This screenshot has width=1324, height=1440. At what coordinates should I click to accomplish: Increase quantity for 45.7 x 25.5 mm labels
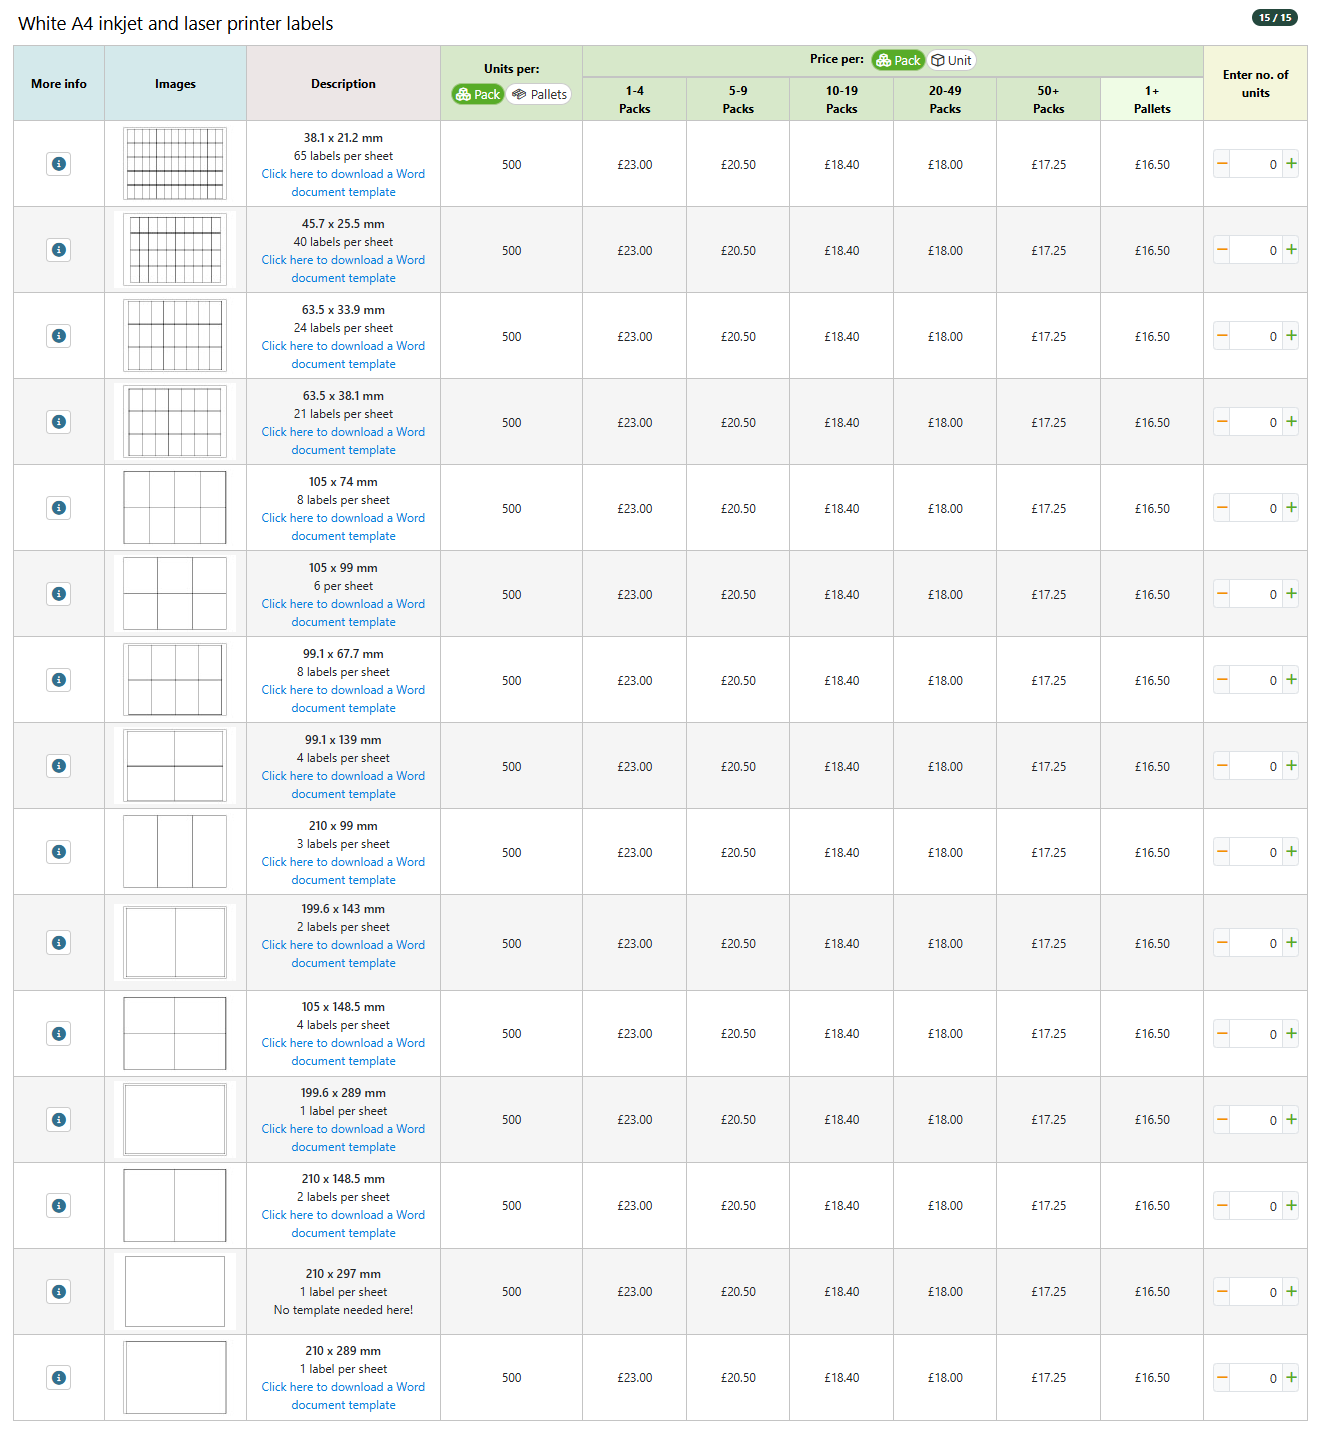(x=1291, y=249)
